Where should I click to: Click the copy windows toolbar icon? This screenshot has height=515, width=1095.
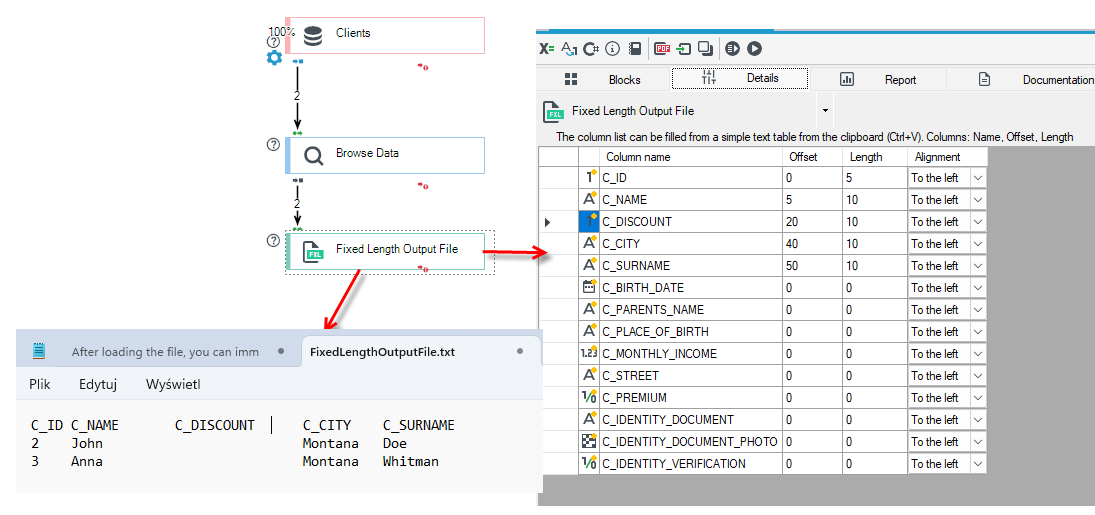coord(706,48)
